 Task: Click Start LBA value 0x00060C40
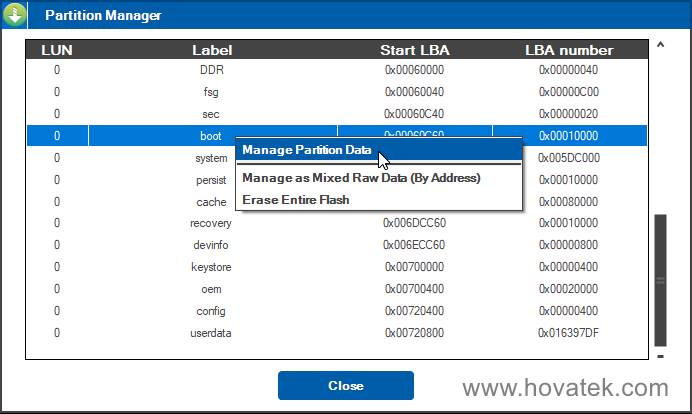pyautogui.click(x=414, y=114)
